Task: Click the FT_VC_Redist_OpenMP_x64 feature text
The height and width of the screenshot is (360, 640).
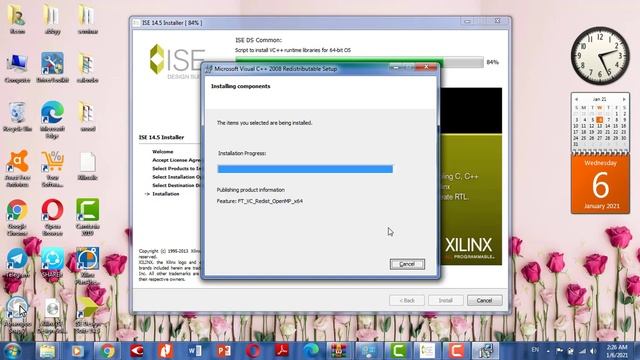Action: click(x=260, y=201)
